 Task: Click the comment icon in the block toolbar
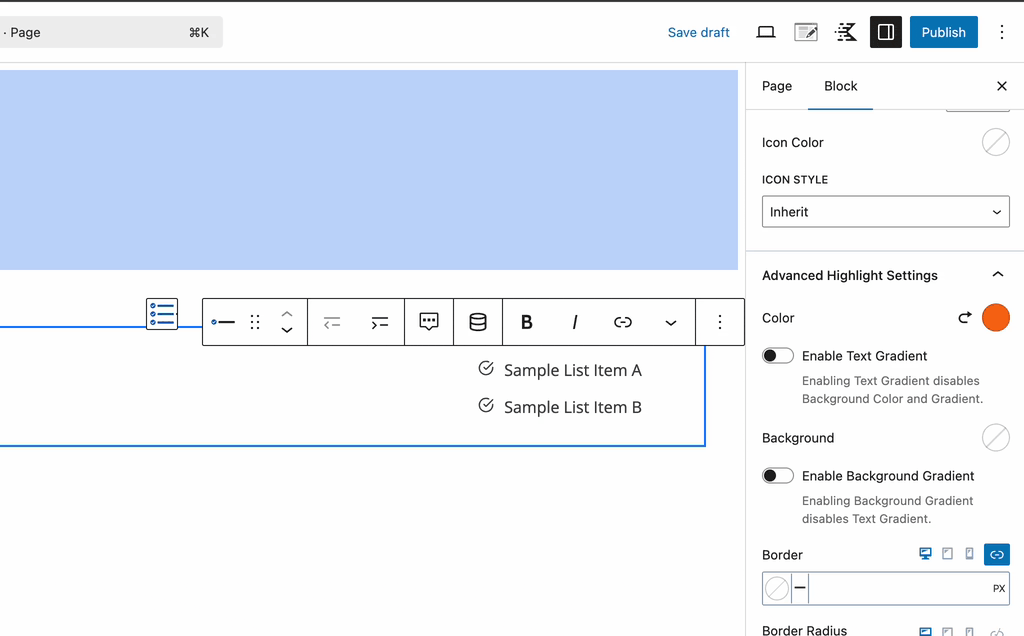(428, 321)
